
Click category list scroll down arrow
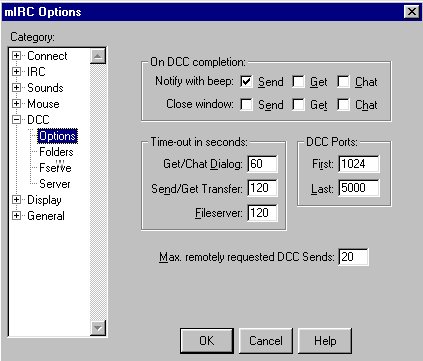(x=98, y=328)
